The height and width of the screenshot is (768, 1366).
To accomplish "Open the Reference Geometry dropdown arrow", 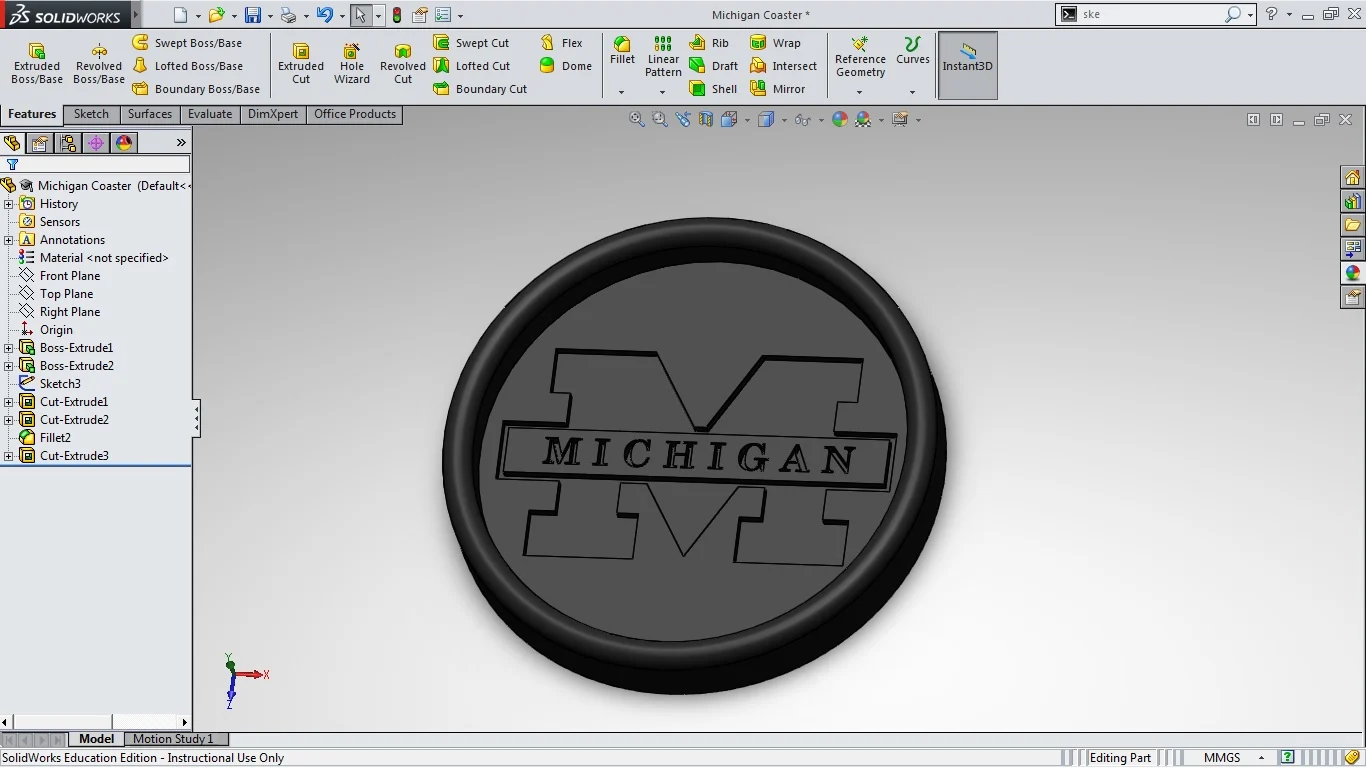I will click(x=859, y=92).
